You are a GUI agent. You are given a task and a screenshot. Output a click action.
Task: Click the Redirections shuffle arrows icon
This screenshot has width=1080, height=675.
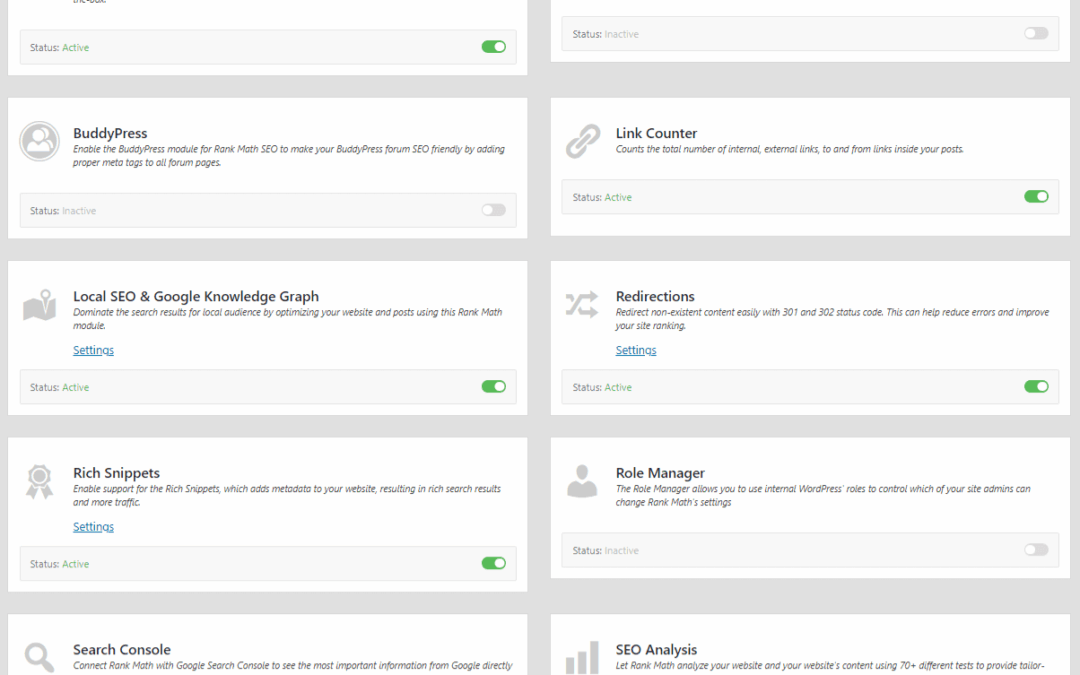(582, 304)
